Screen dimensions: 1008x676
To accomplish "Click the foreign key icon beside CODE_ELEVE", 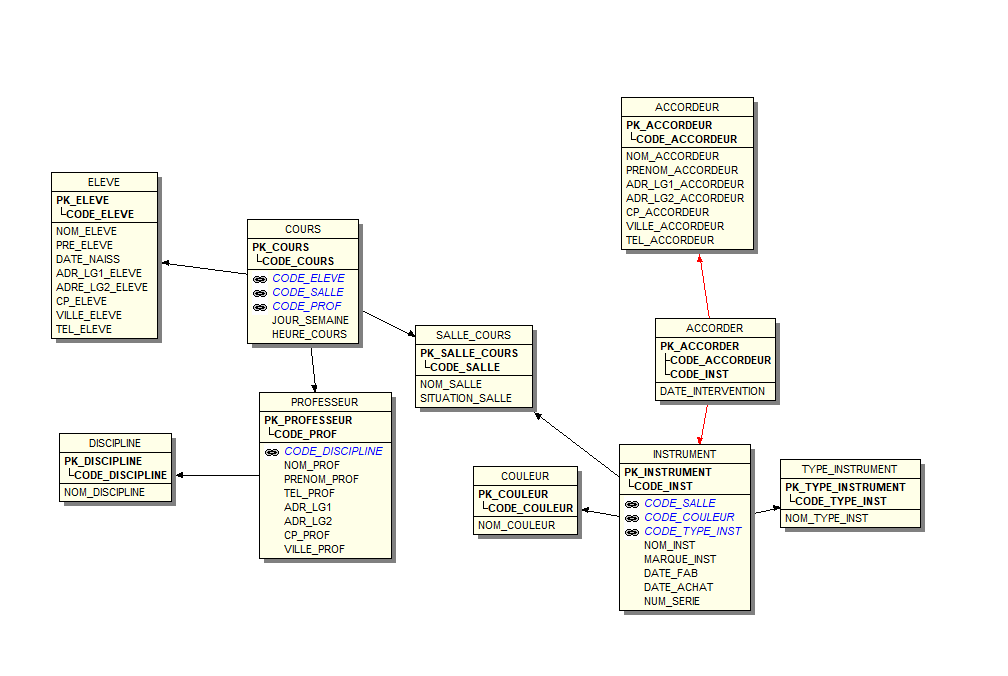I will (x=259, y=278).
